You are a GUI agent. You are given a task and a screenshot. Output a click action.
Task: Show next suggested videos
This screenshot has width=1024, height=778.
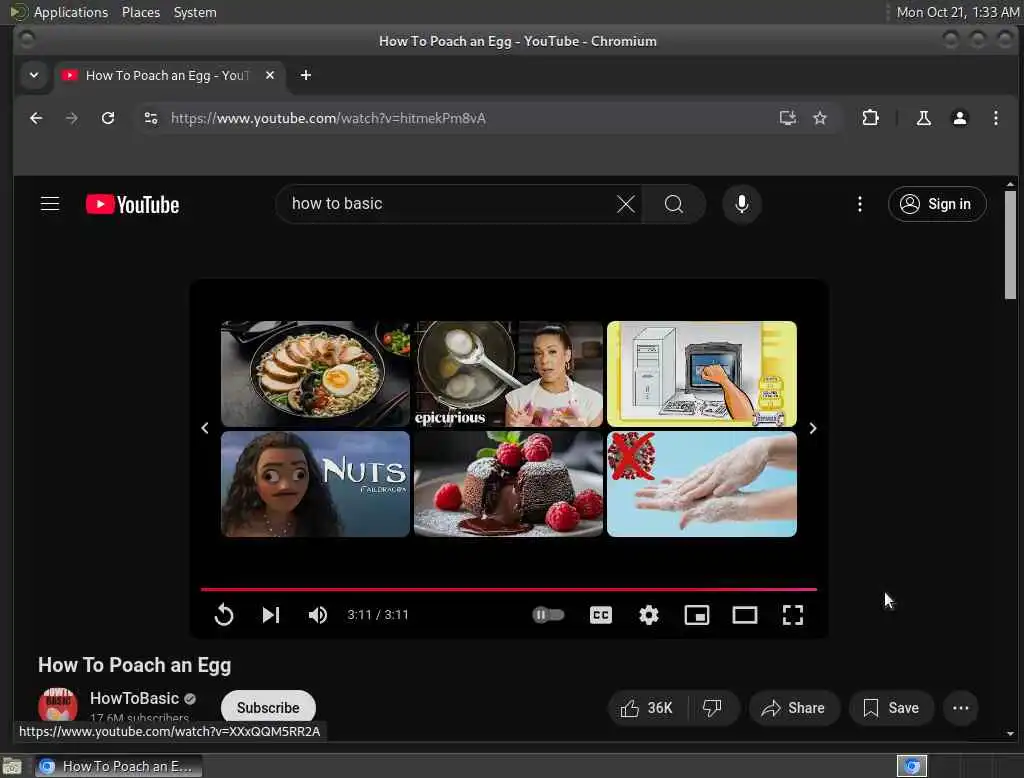click(x=812, y=428)
